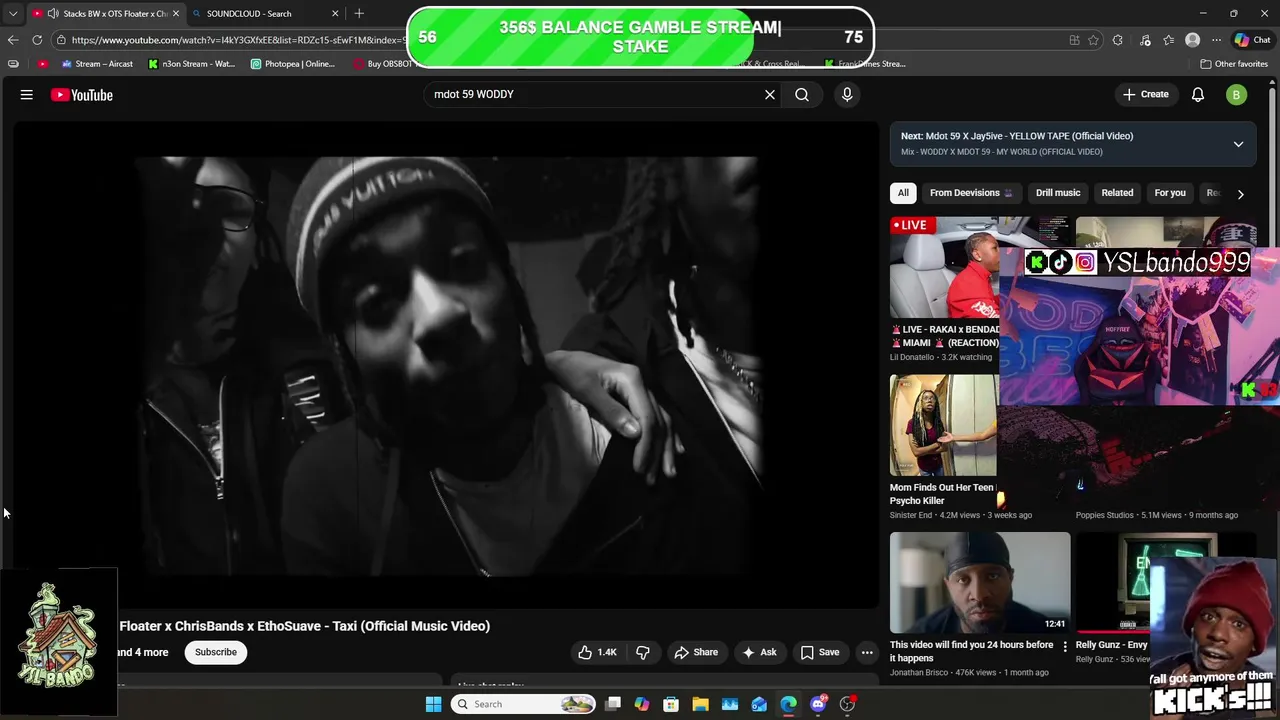
Task: Open YouTube notifications bell
Action: pyautogui.click(x=1198, y=95)
